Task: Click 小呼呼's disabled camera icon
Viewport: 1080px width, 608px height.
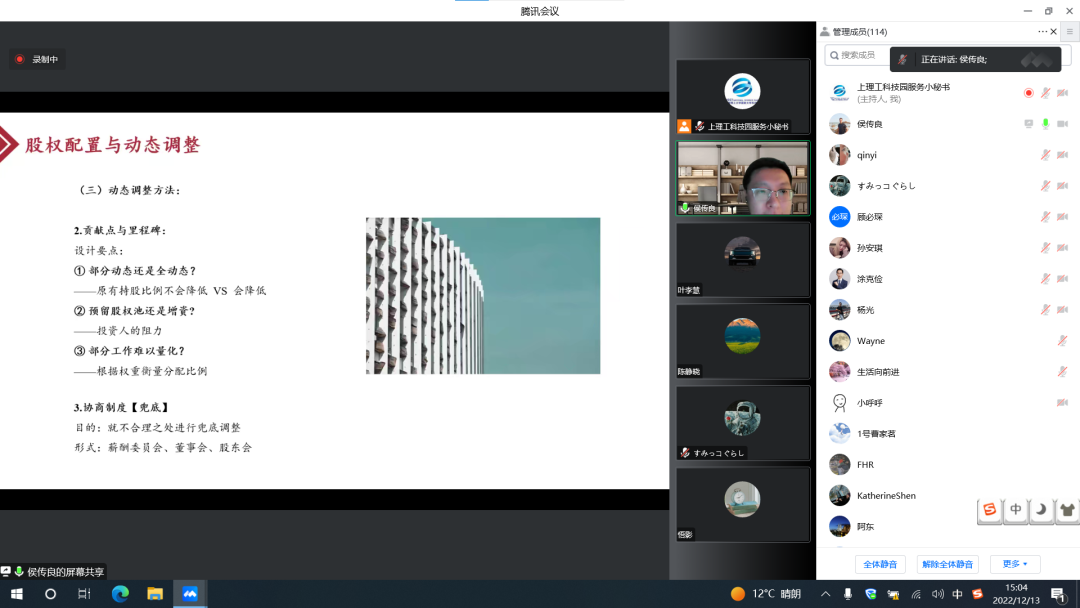Action: click(x=1063, y=403)
